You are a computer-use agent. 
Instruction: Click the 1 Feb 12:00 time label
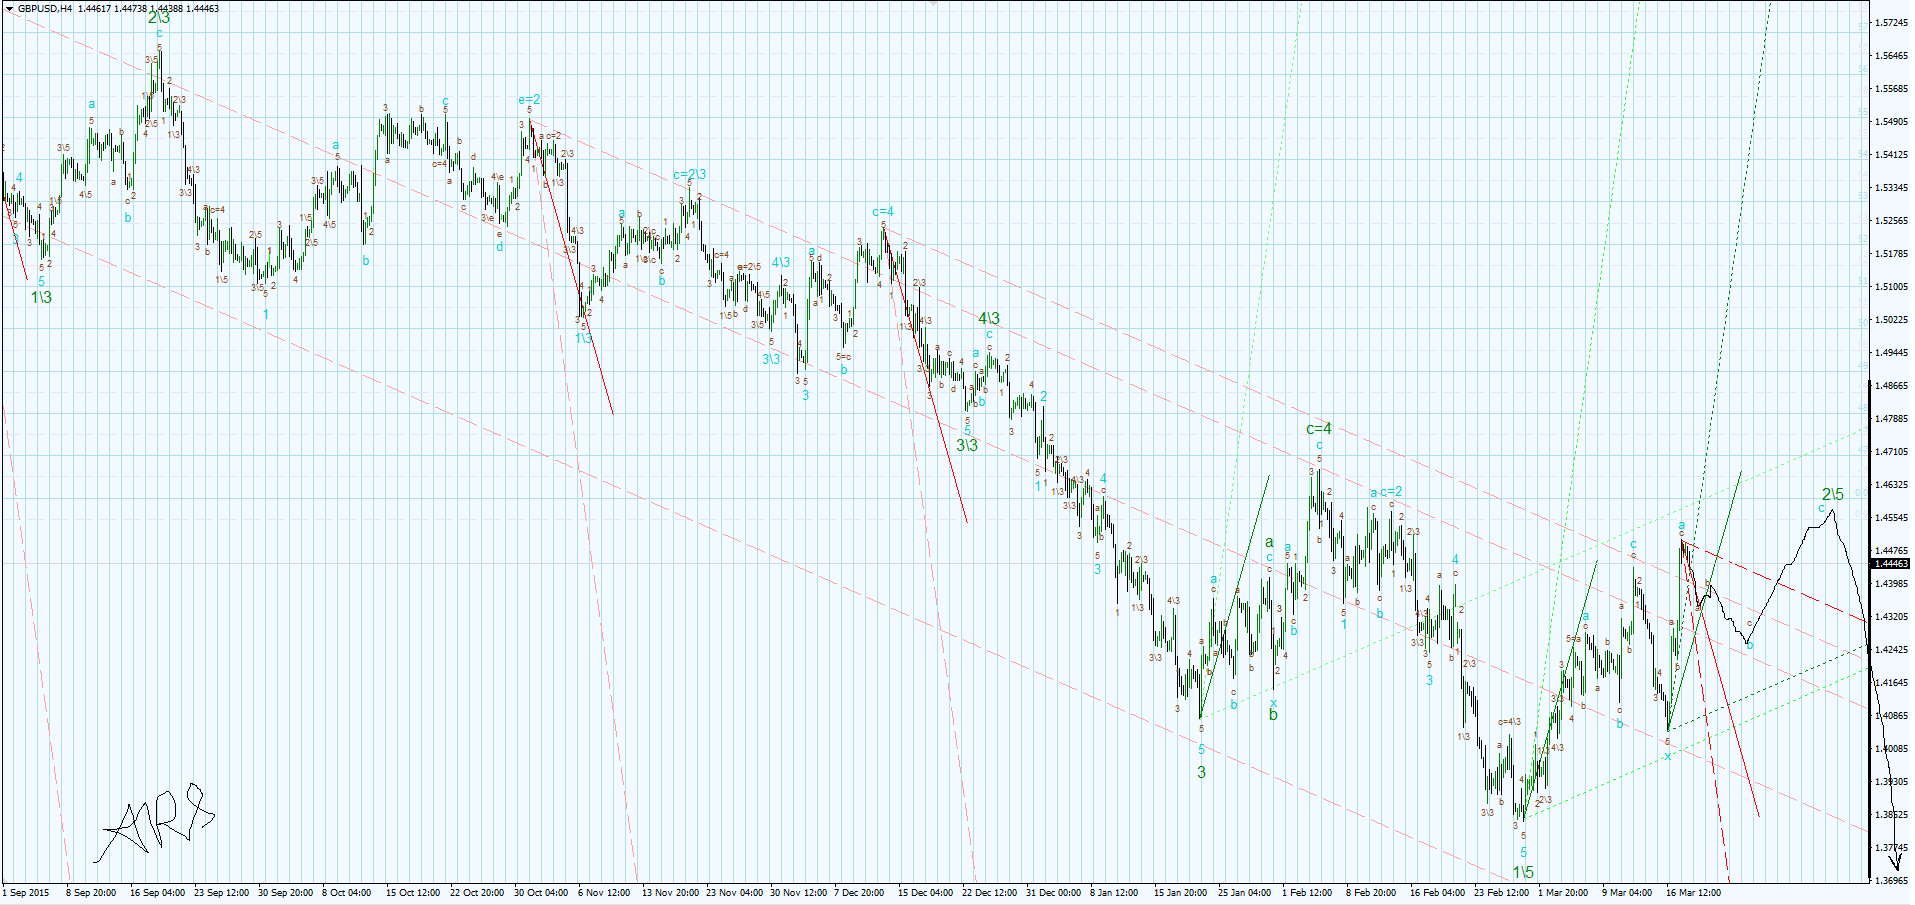(x=1307, y=892)
